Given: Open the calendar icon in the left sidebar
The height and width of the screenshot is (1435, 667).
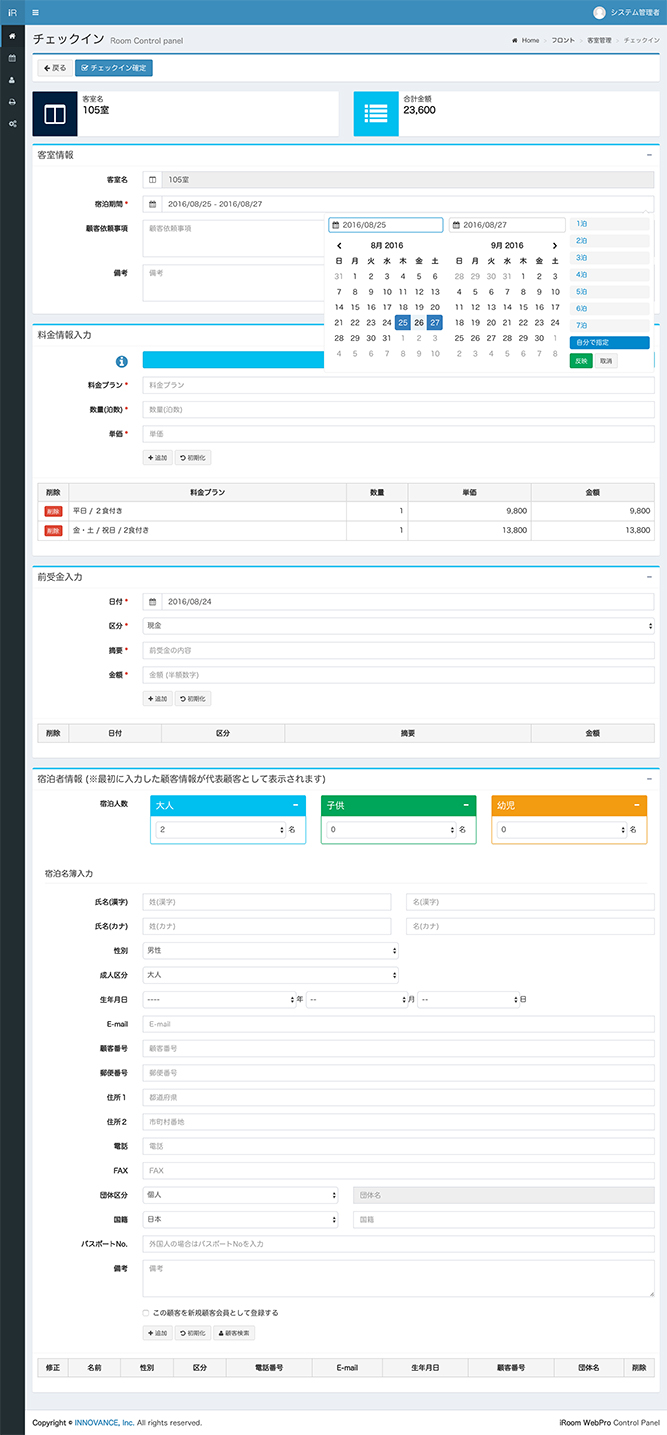Looking at the screenshot, I should pos(12,58).
